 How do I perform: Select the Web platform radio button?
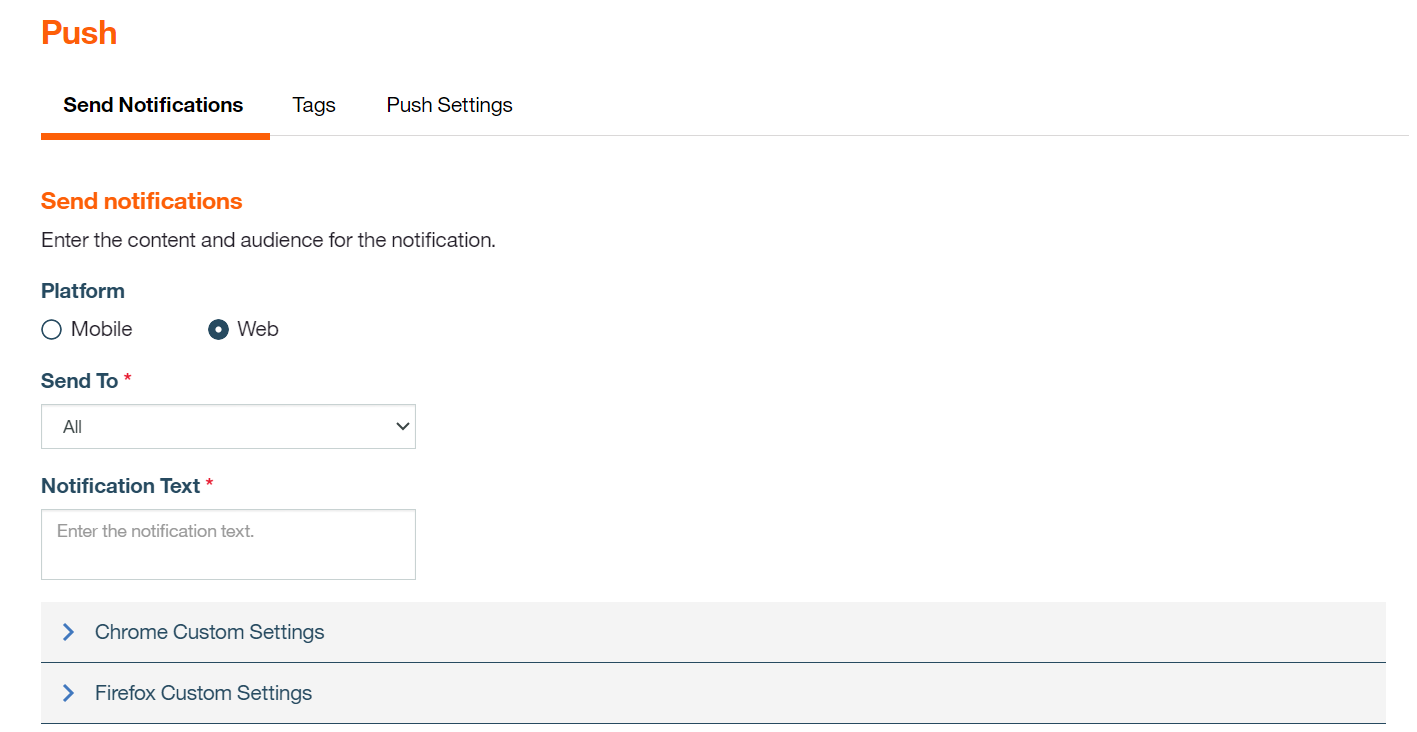pyautogui.click(x=218, y=330)
